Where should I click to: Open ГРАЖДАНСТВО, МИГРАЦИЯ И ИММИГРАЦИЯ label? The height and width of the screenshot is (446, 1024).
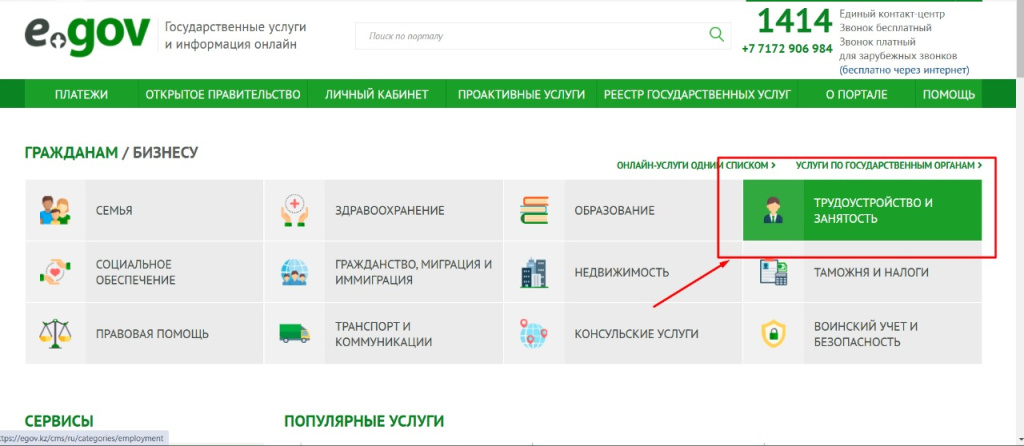(413, 272)
